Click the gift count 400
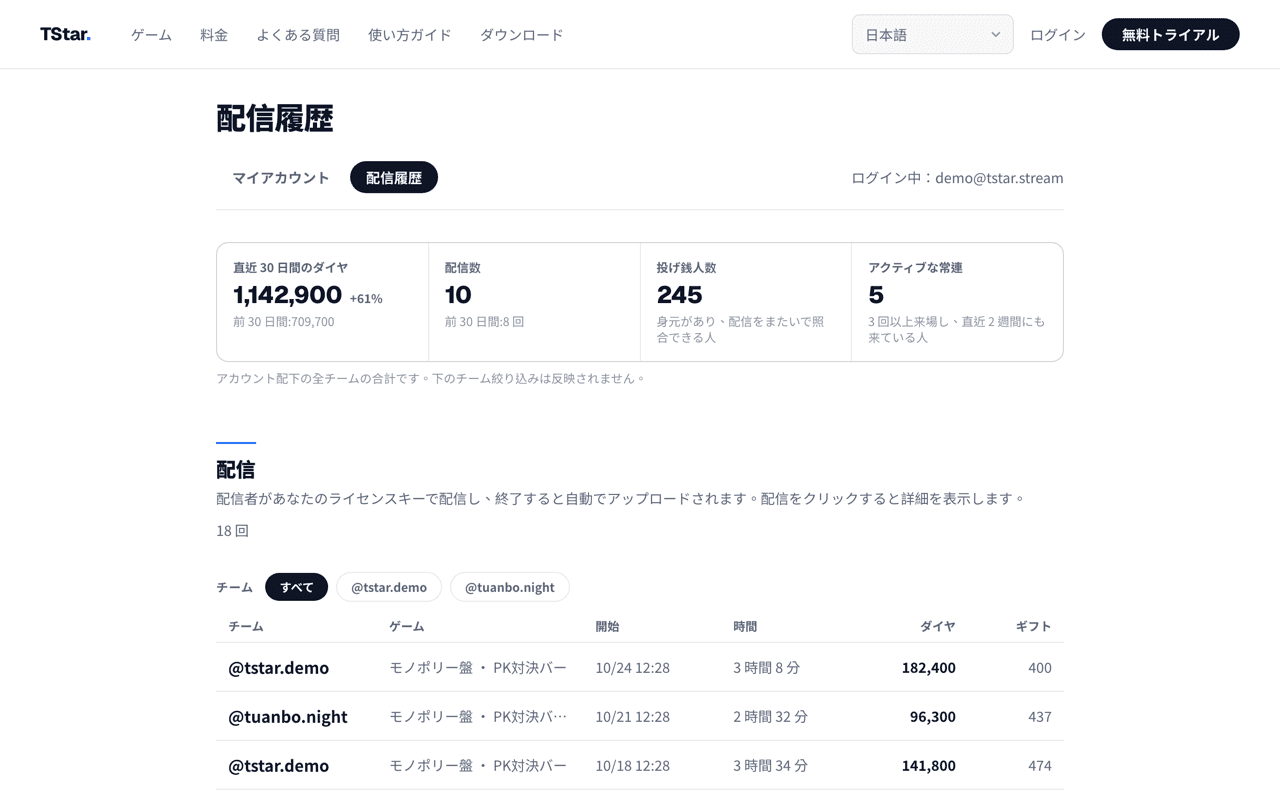This screenshot has height=800, width=1280. (1040, 667)
